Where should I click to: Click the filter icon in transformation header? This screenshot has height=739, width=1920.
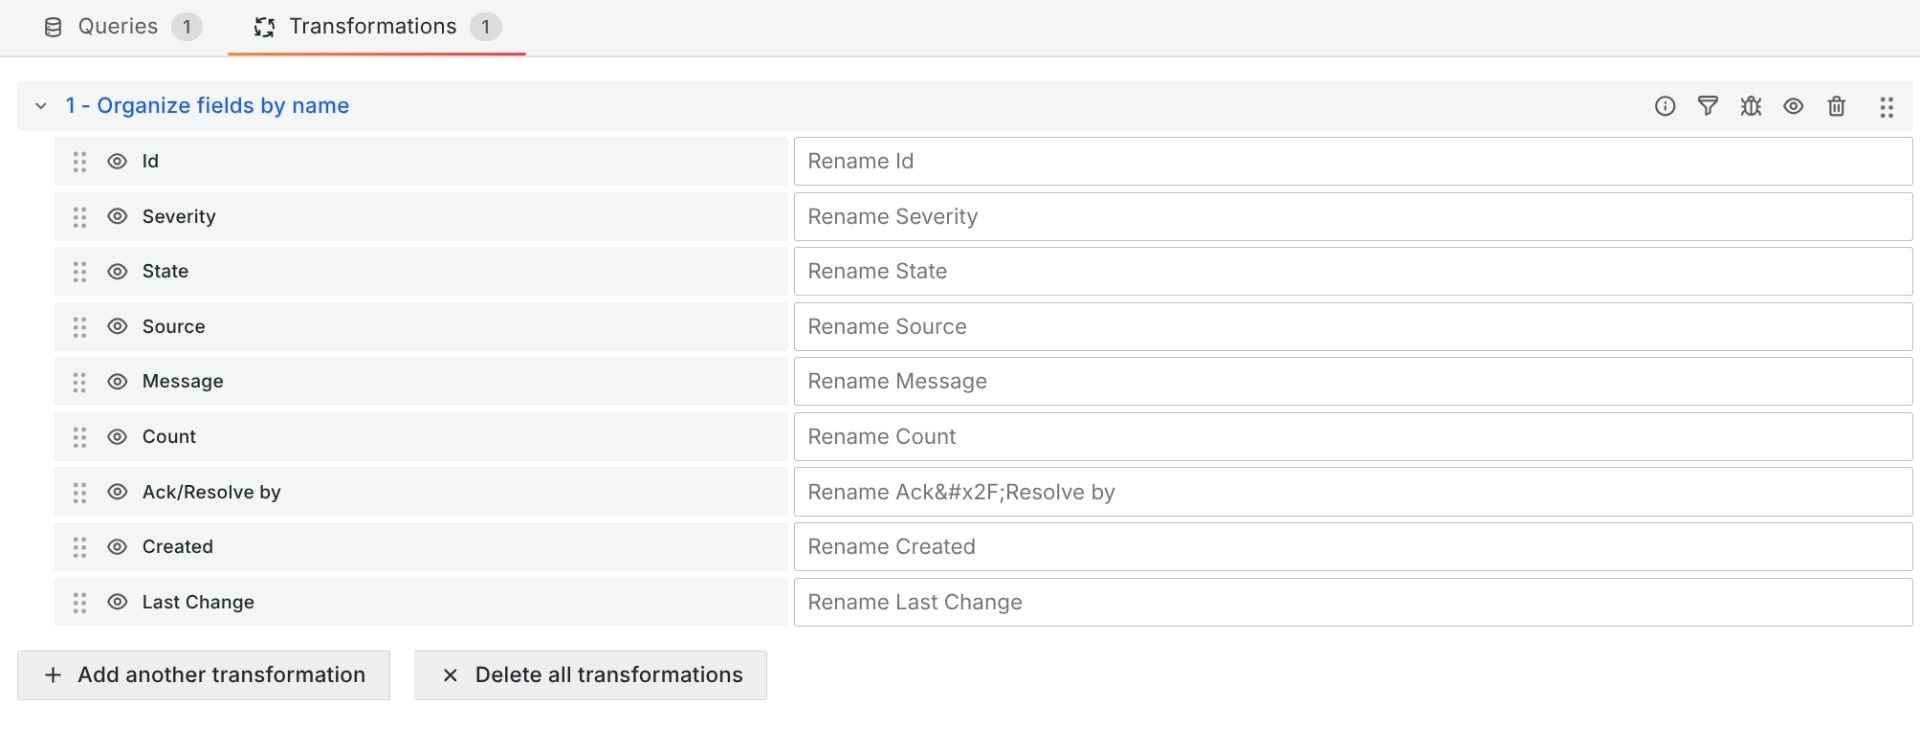tap(1707, 106)
